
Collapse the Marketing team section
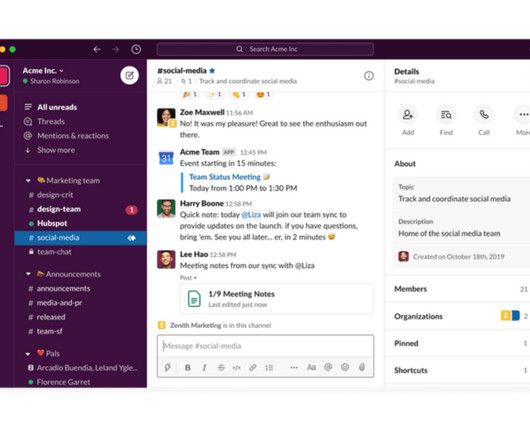(x=28, y=181)
